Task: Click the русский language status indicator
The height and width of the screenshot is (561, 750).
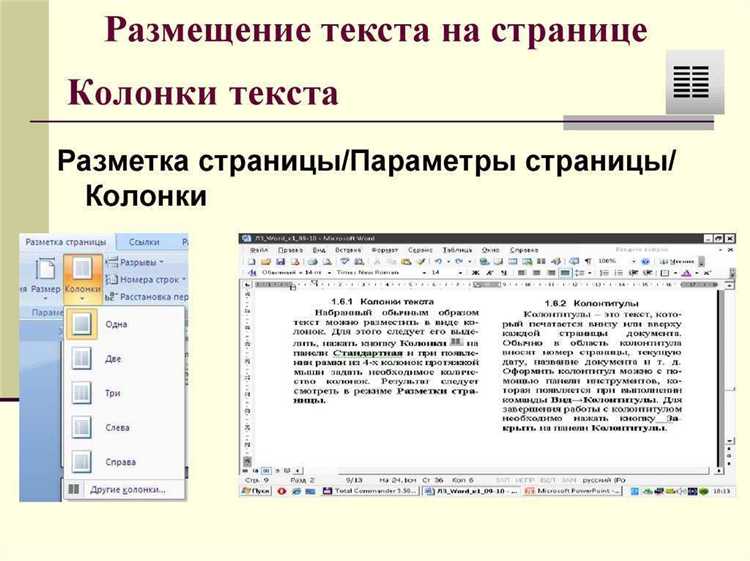Action: tap(603, 480)
